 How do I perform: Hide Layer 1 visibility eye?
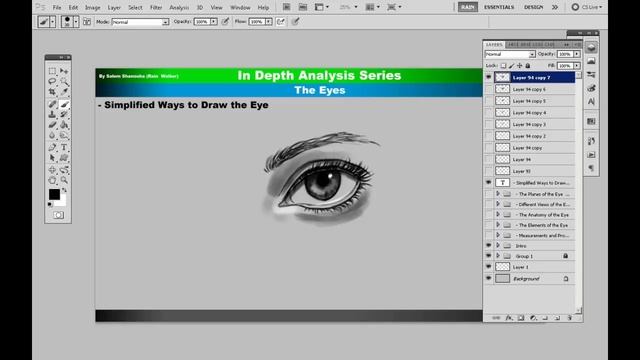pos(488,267)
